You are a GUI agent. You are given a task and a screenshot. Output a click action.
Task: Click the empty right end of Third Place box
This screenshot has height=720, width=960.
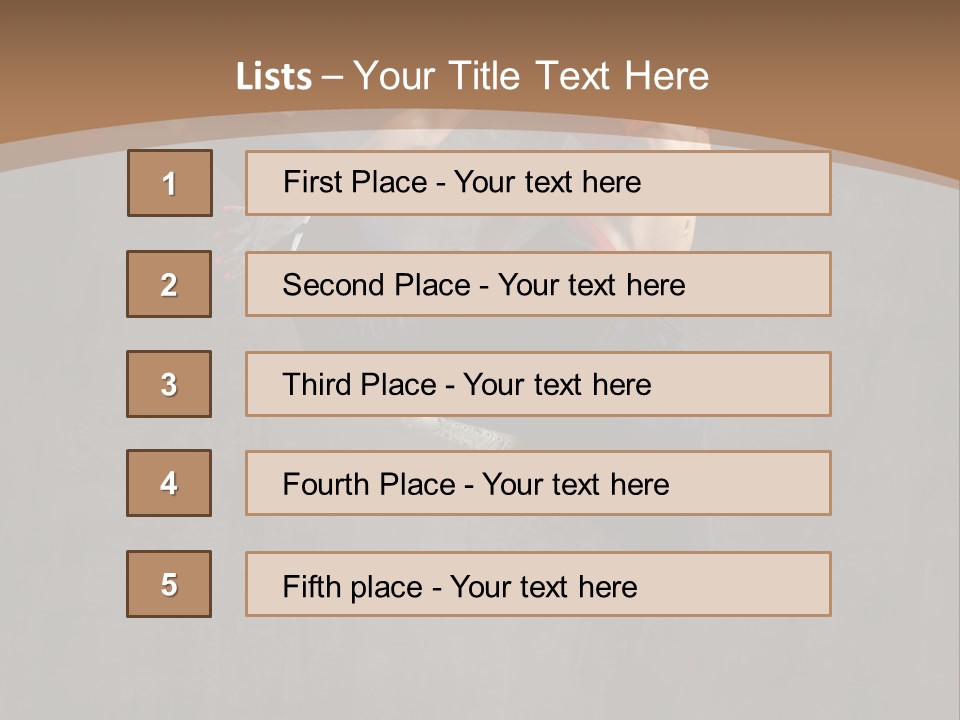[x=760, y=384]
